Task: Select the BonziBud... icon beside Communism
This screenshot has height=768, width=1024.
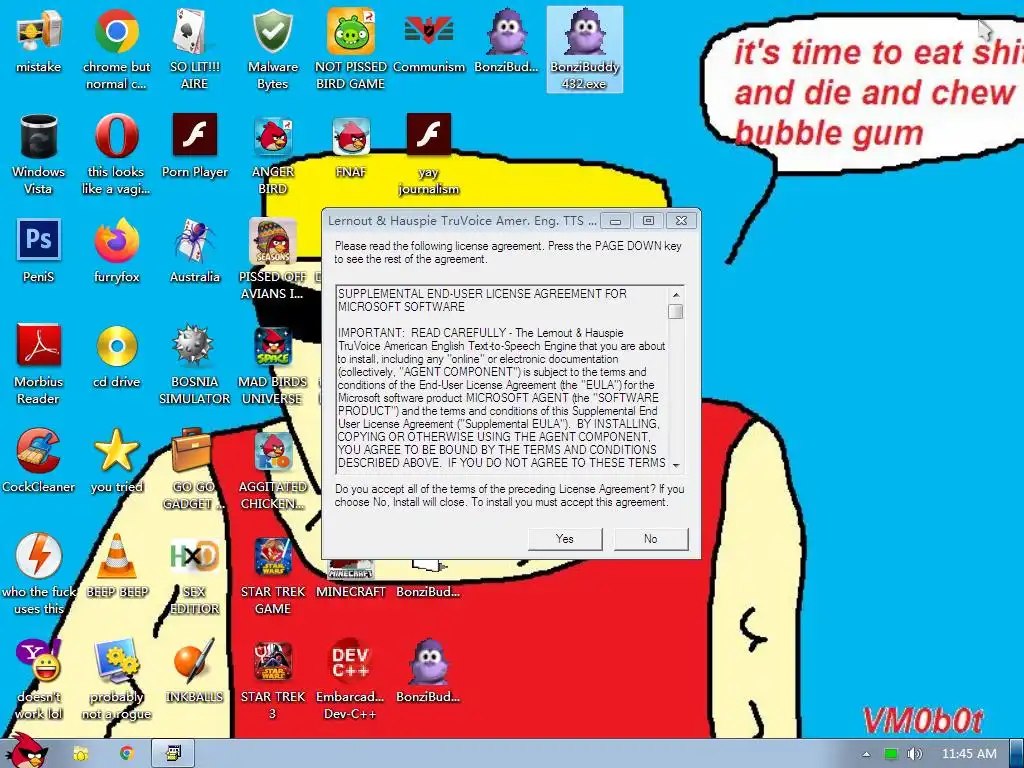Action: pyautogui.click(x=507, y=42)
